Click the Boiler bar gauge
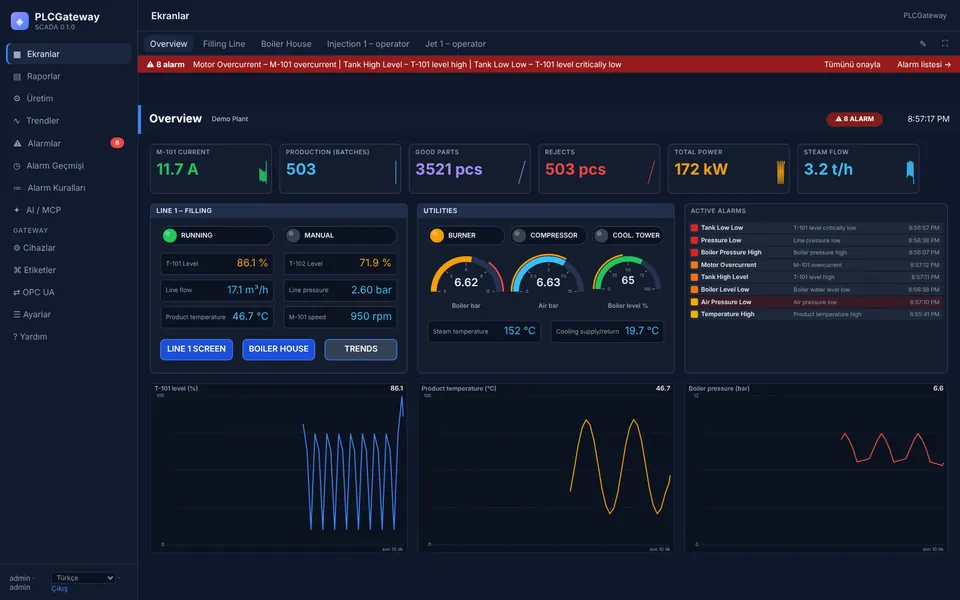 coord(467,280)
